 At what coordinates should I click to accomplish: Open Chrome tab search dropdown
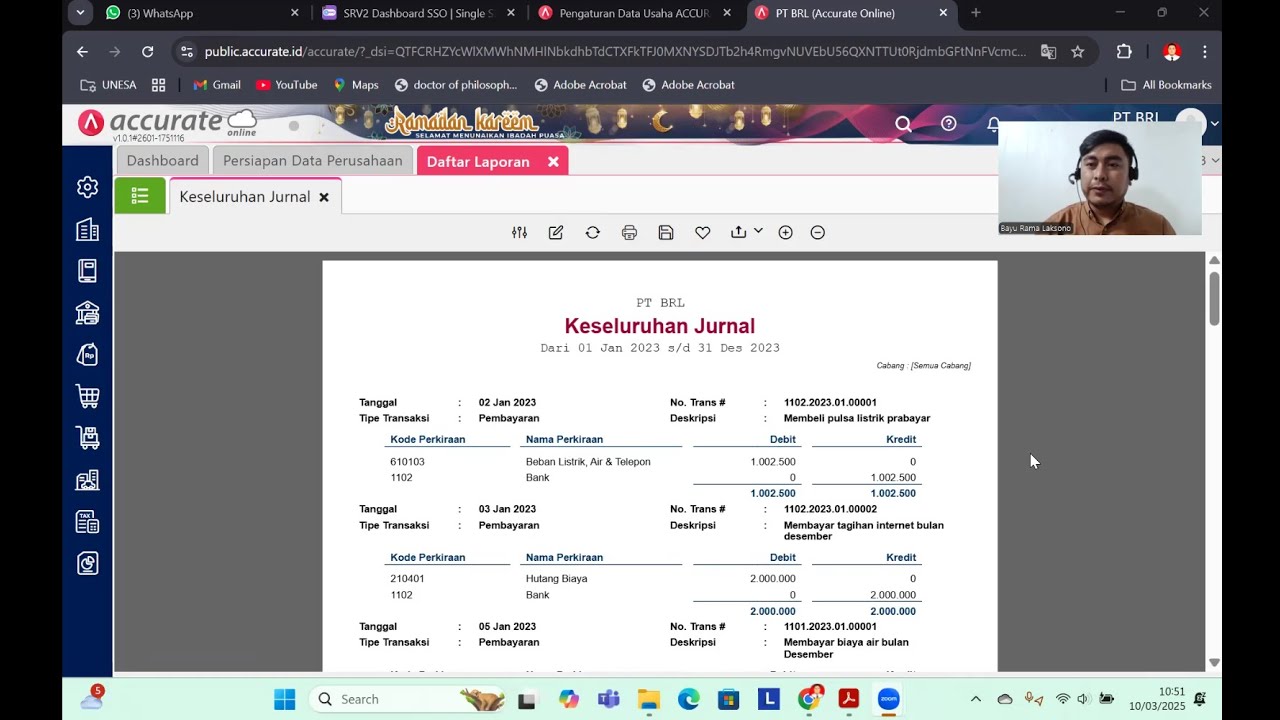pyautogui.click(x=80, y=13)
